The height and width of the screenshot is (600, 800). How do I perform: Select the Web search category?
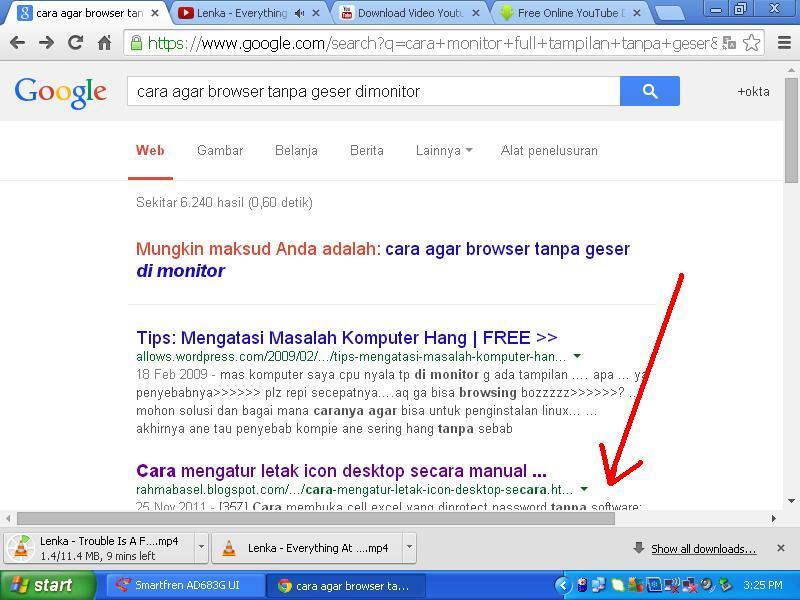(150, 151)
